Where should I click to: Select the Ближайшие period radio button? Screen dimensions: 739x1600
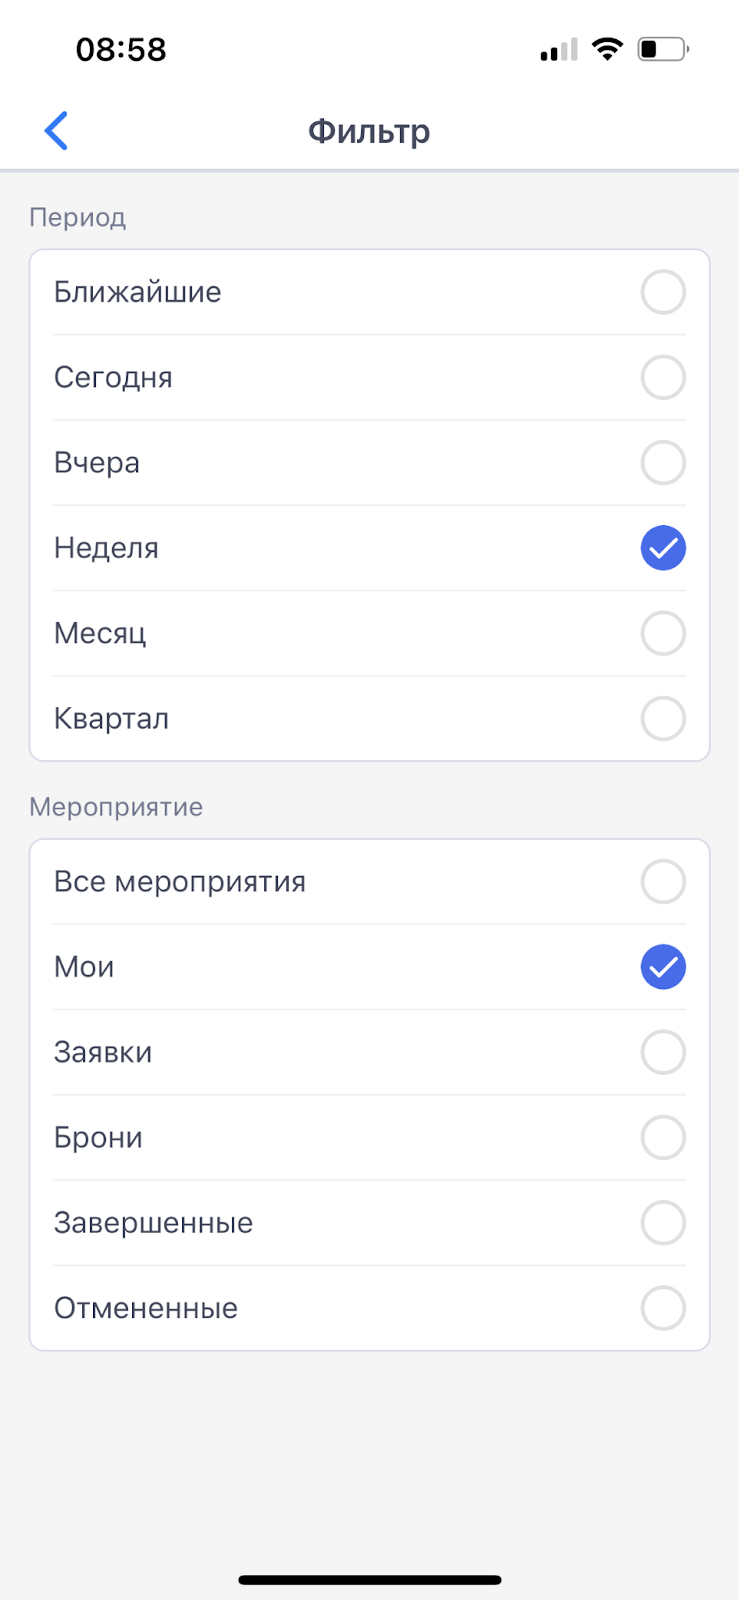(663, 293)
